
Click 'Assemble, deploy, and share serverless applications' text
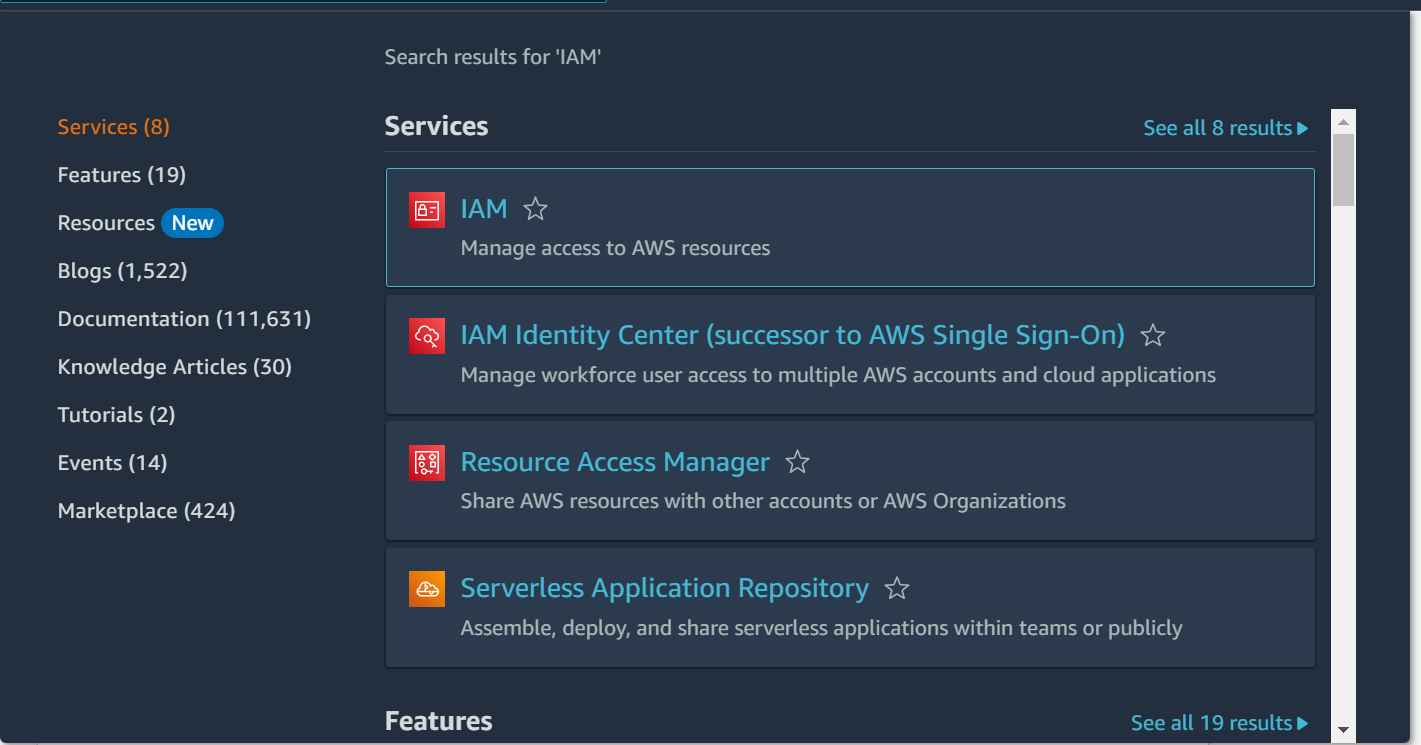pyautogui.click(x=821, y=628)
